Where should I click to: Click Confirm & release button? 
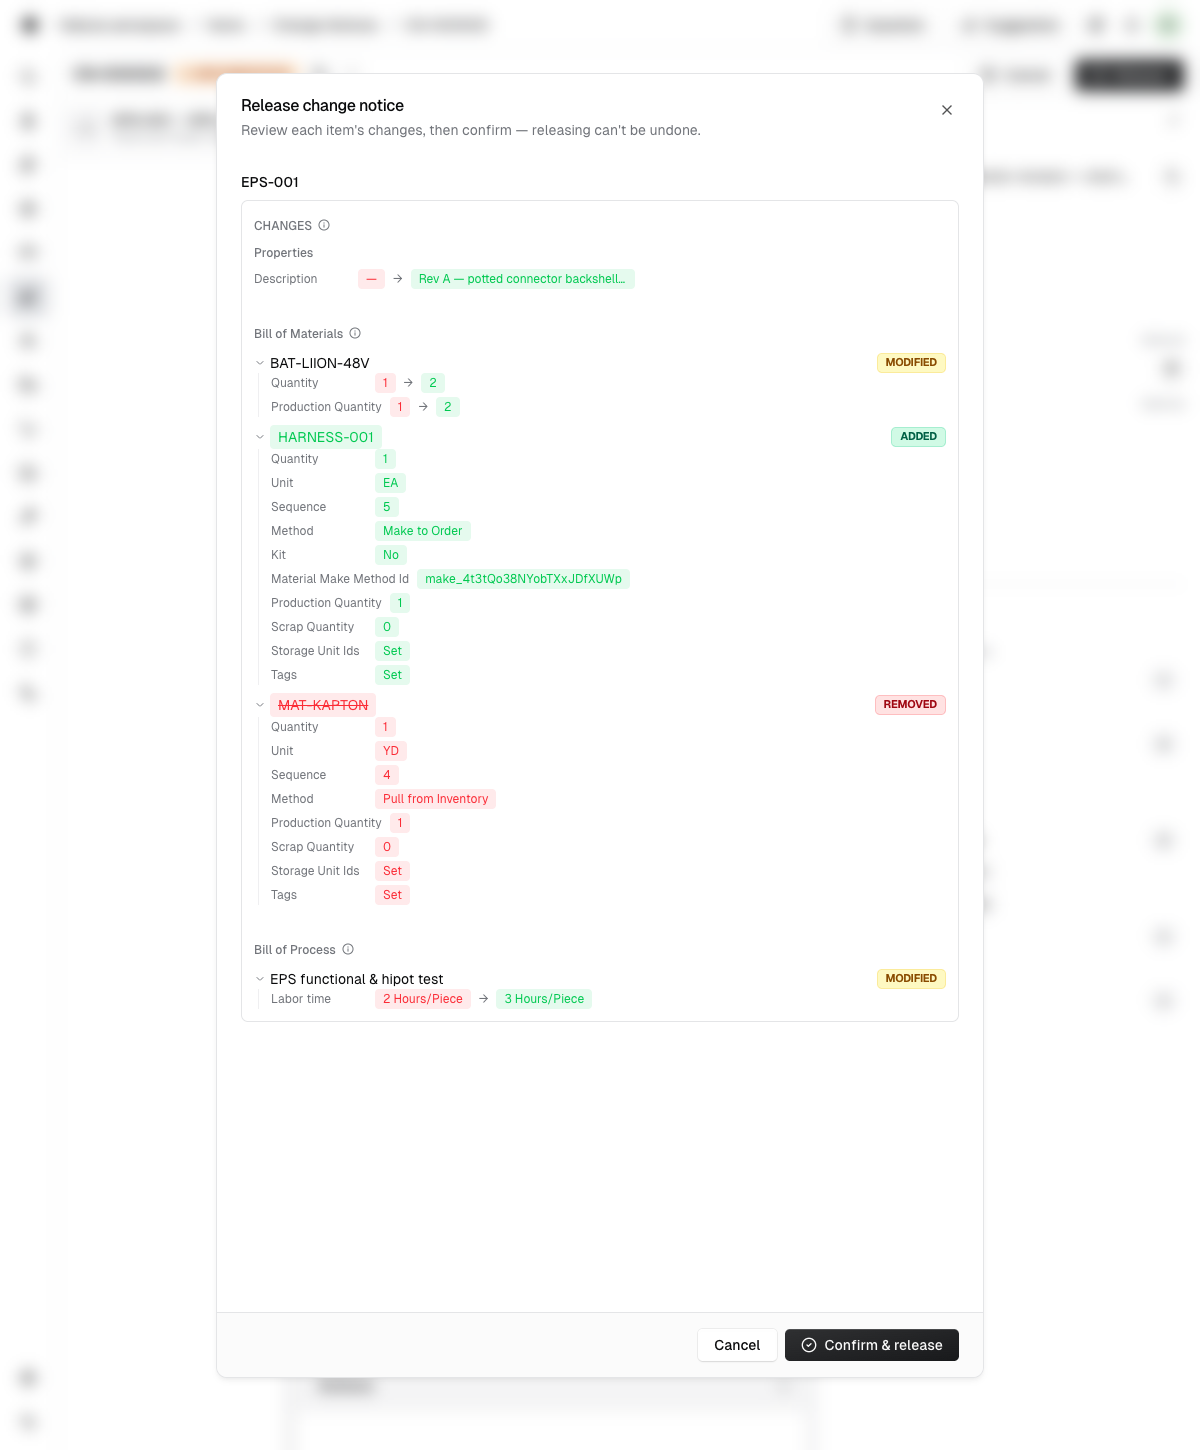pyautogui.click(x=872, y=1345)
